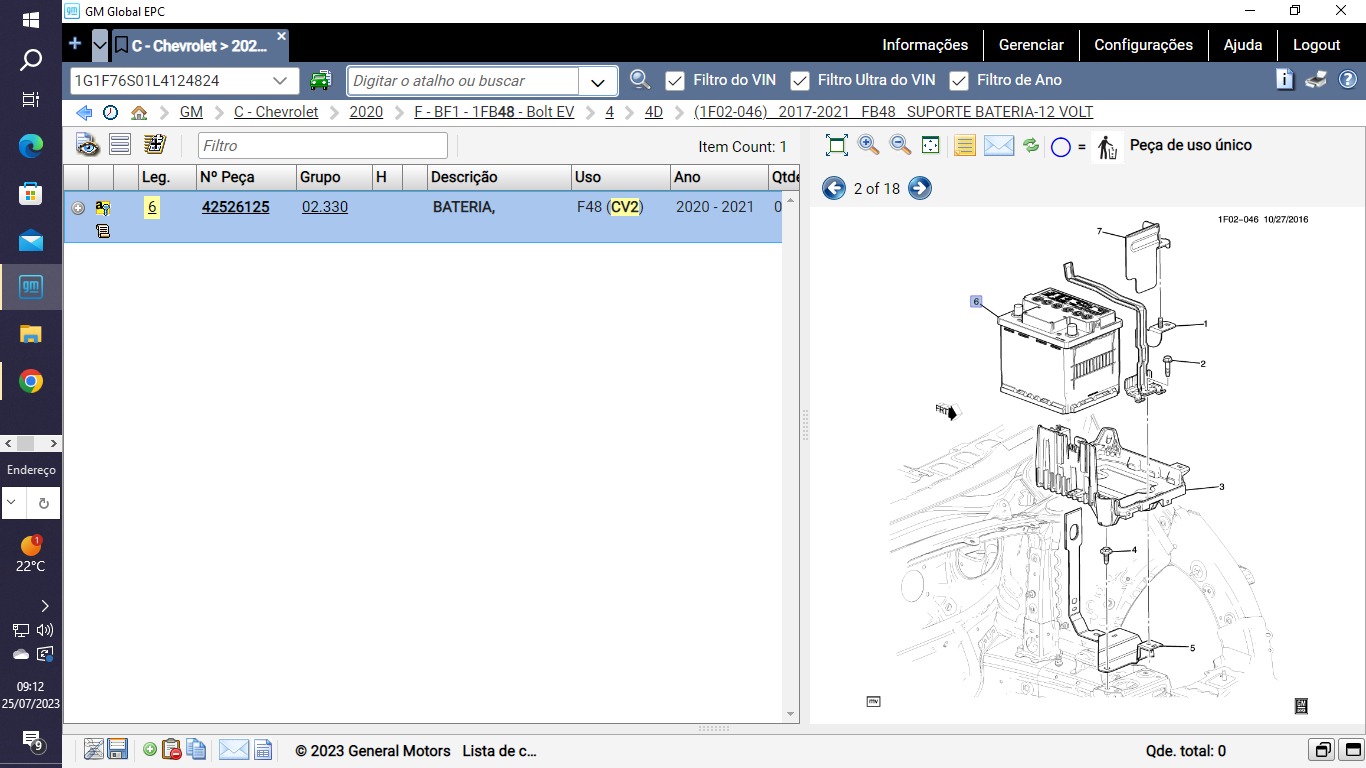
Task: Navigate to GM breadcrumb link
Action: 191,112
